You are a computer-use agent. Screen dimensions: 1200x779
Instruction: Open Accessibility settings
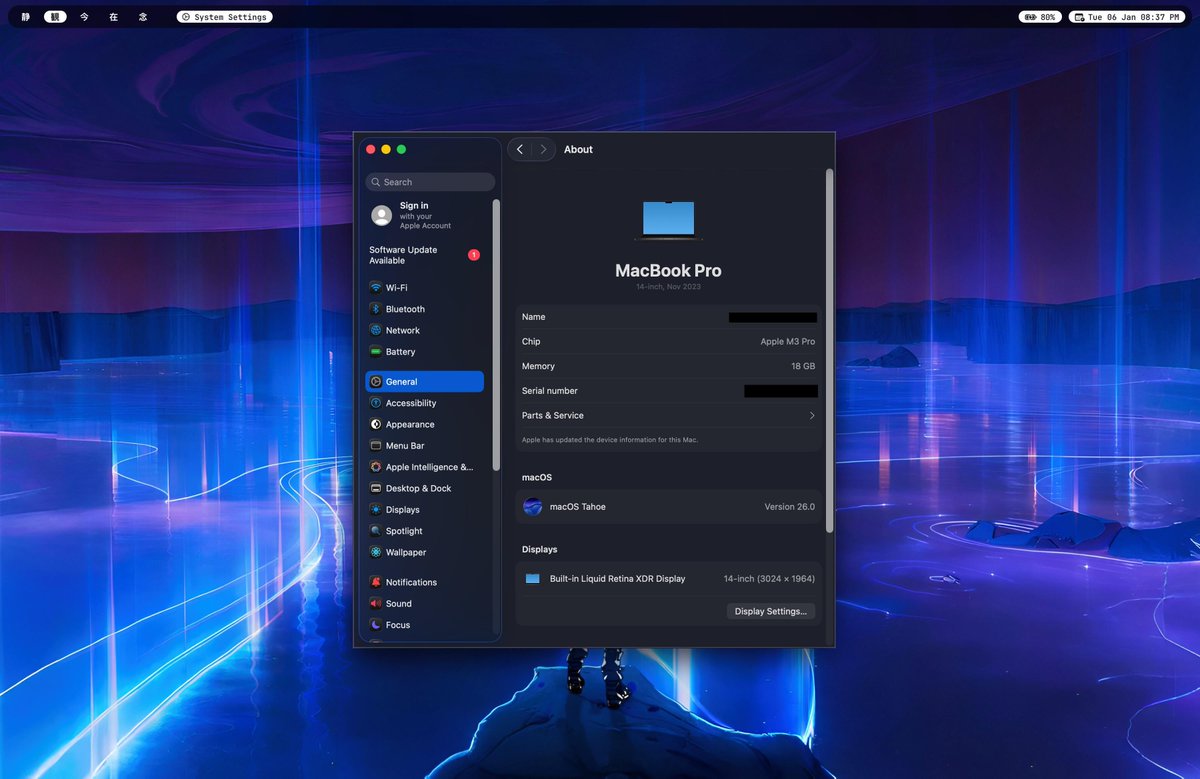[424, 403]
